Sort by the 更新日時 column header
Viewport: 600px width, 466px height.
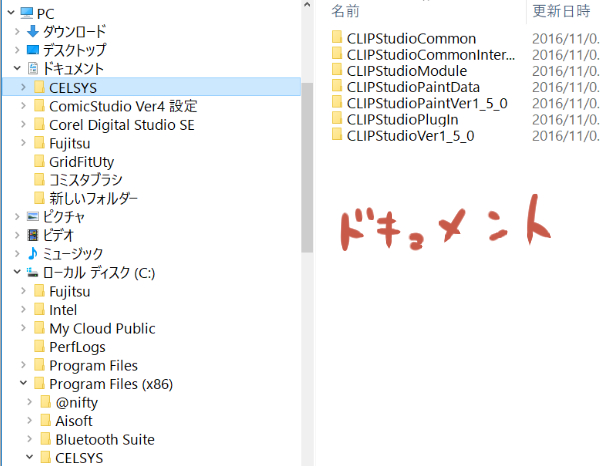[x=561, y=11]
